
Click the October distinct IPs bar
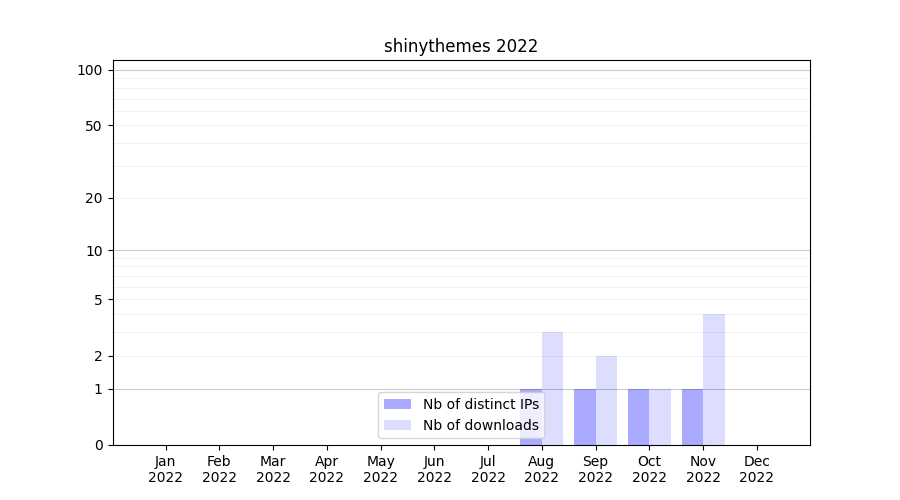(638, 416)
